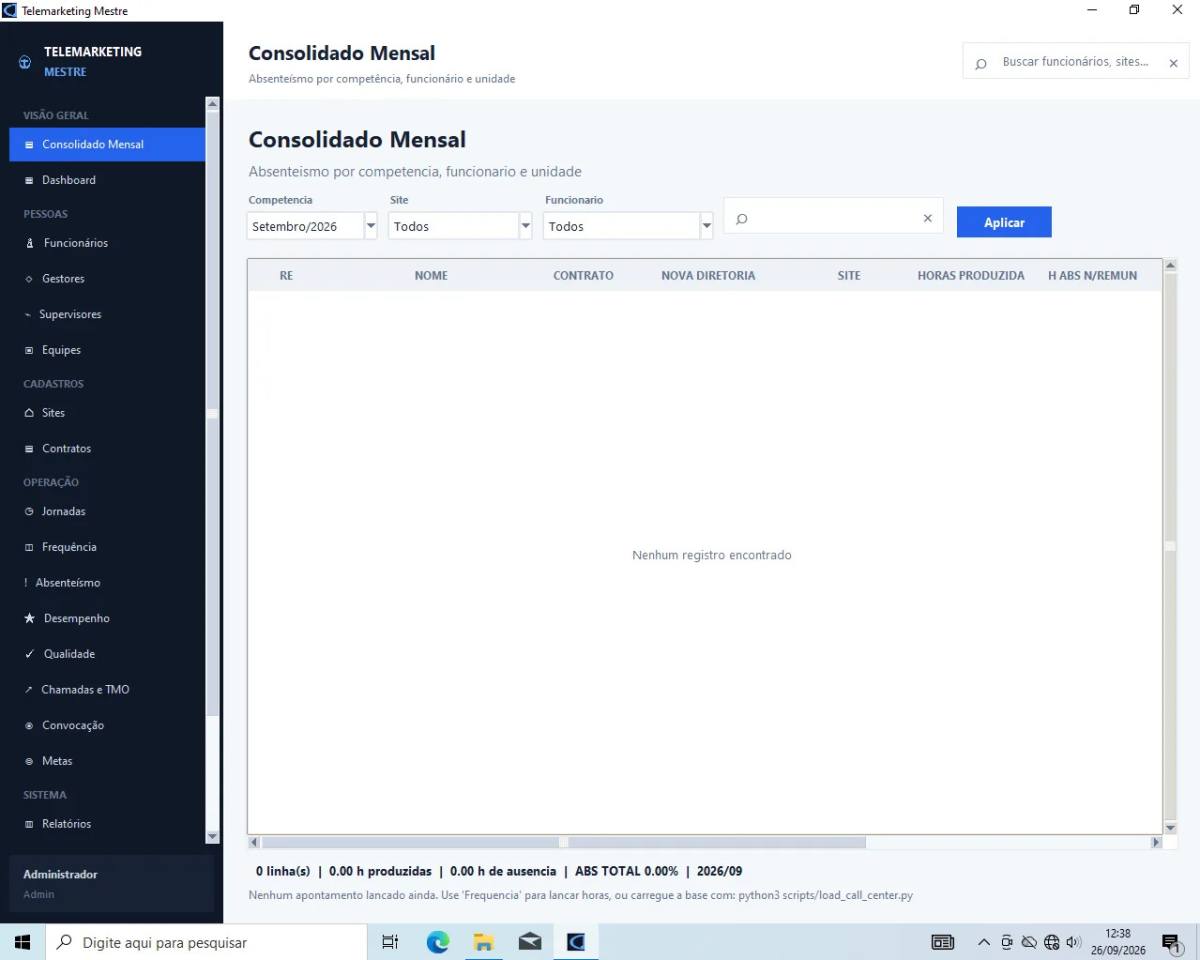The image size is (1200, 960).
Task: Launch Microsoft Edge from taskbar
Action: click(438, 942)
